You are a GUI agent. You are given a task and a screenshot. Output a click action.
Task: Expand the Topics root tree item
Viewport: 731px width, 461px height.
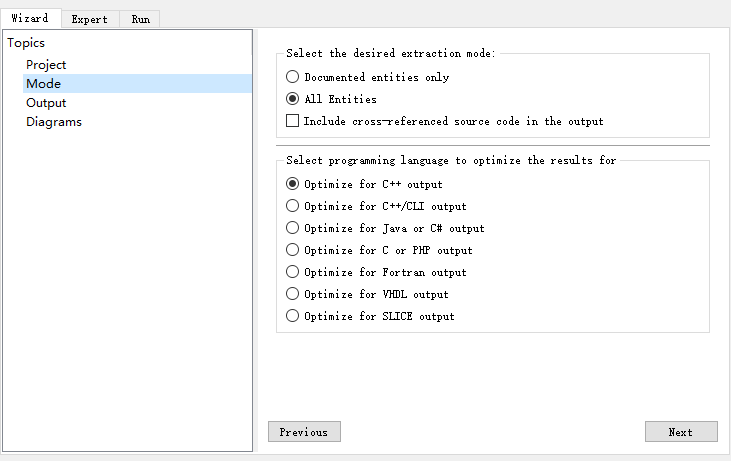(26, 43)
